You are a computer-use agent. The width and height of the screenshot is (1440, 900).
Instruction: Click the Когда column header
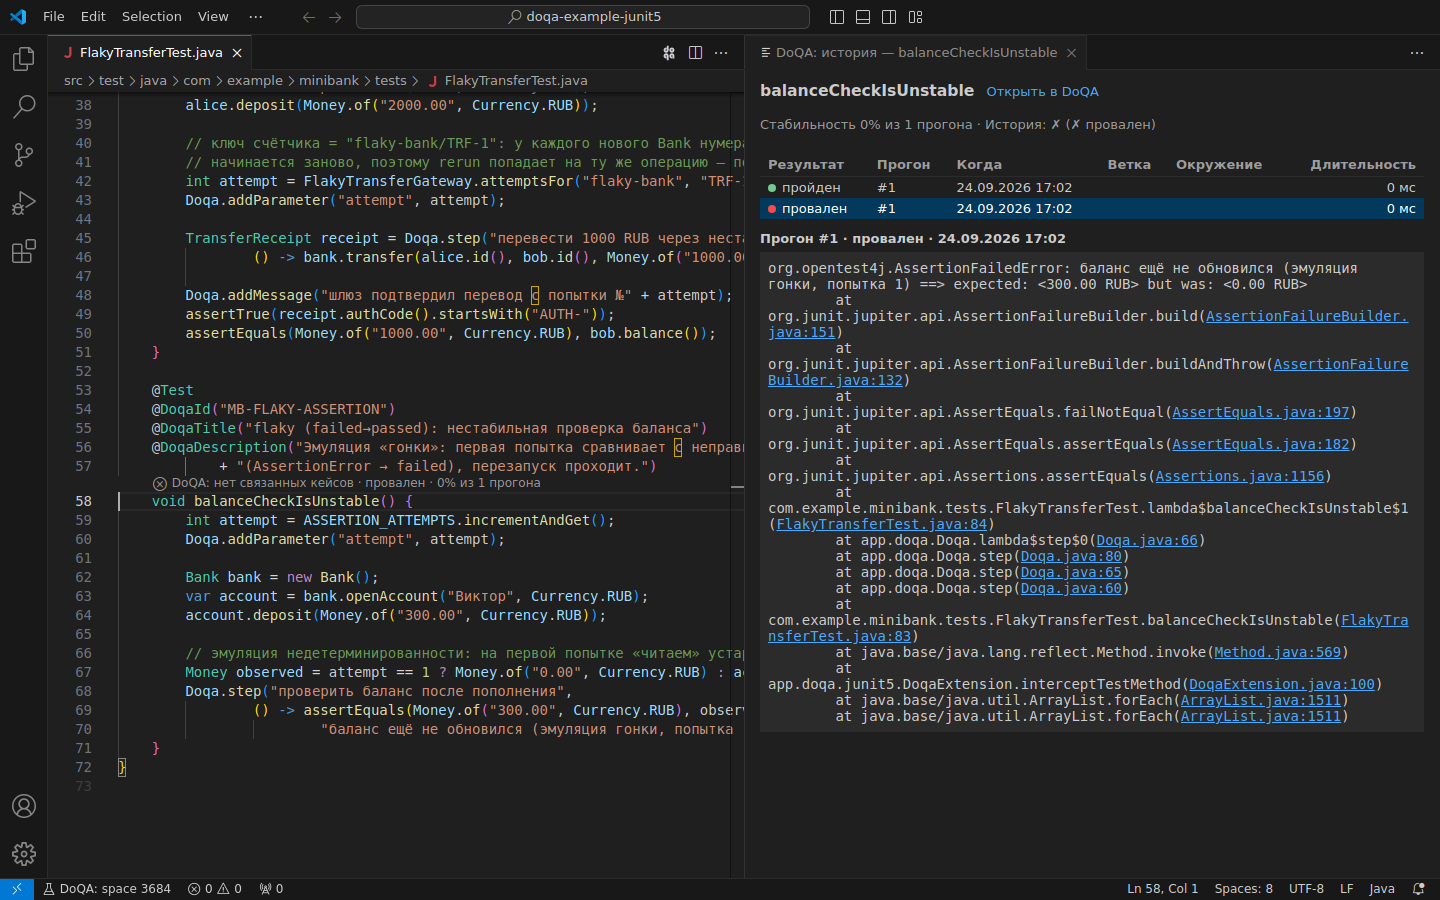(x=979, y=165)
